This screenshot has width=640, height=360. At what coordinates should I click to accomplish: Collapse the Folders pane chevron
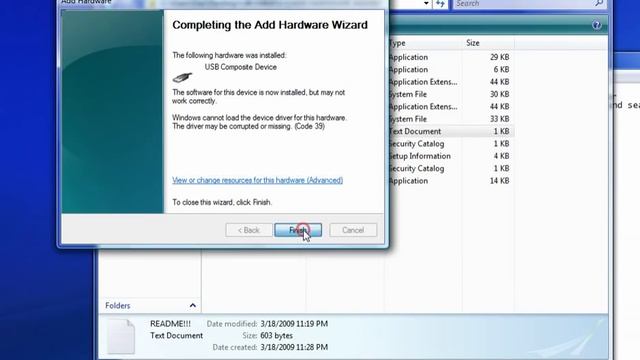point(193,305)
